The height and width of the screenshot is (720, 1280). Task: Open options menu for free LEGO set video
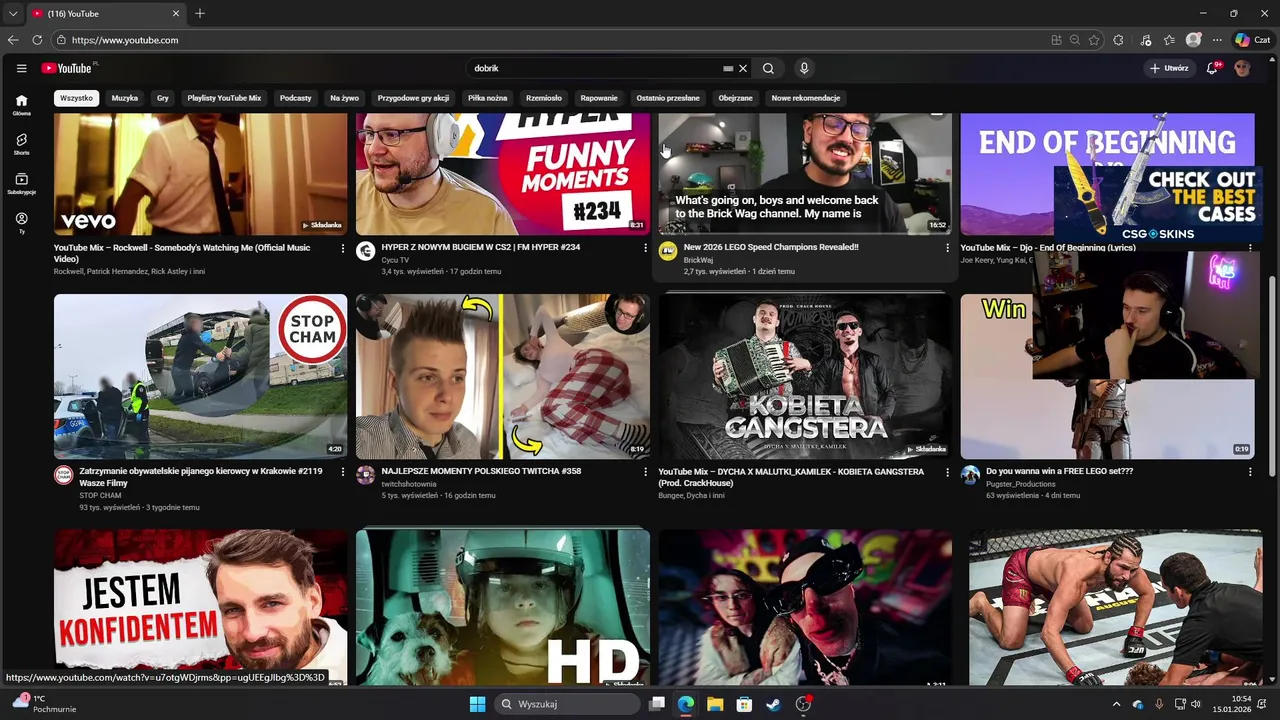[x=1250, y=472]
